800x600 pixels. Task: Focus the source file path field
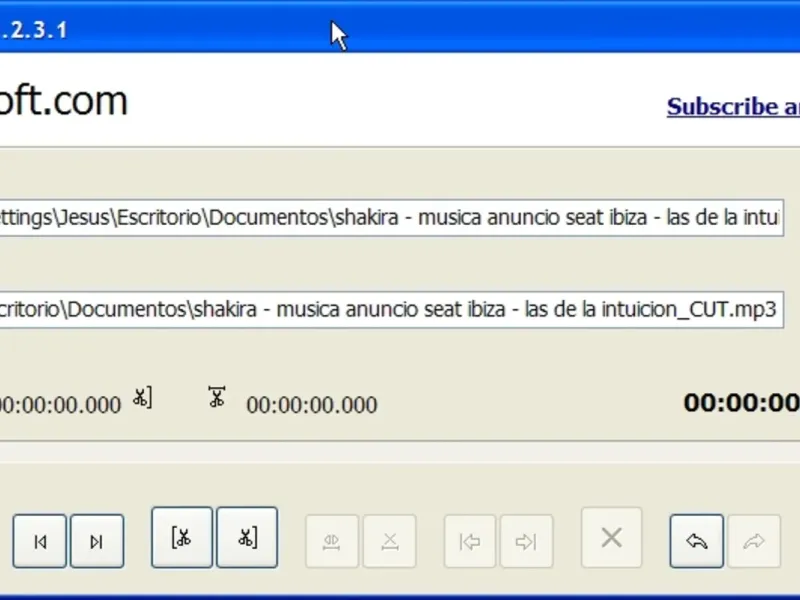tap(391, 218)
